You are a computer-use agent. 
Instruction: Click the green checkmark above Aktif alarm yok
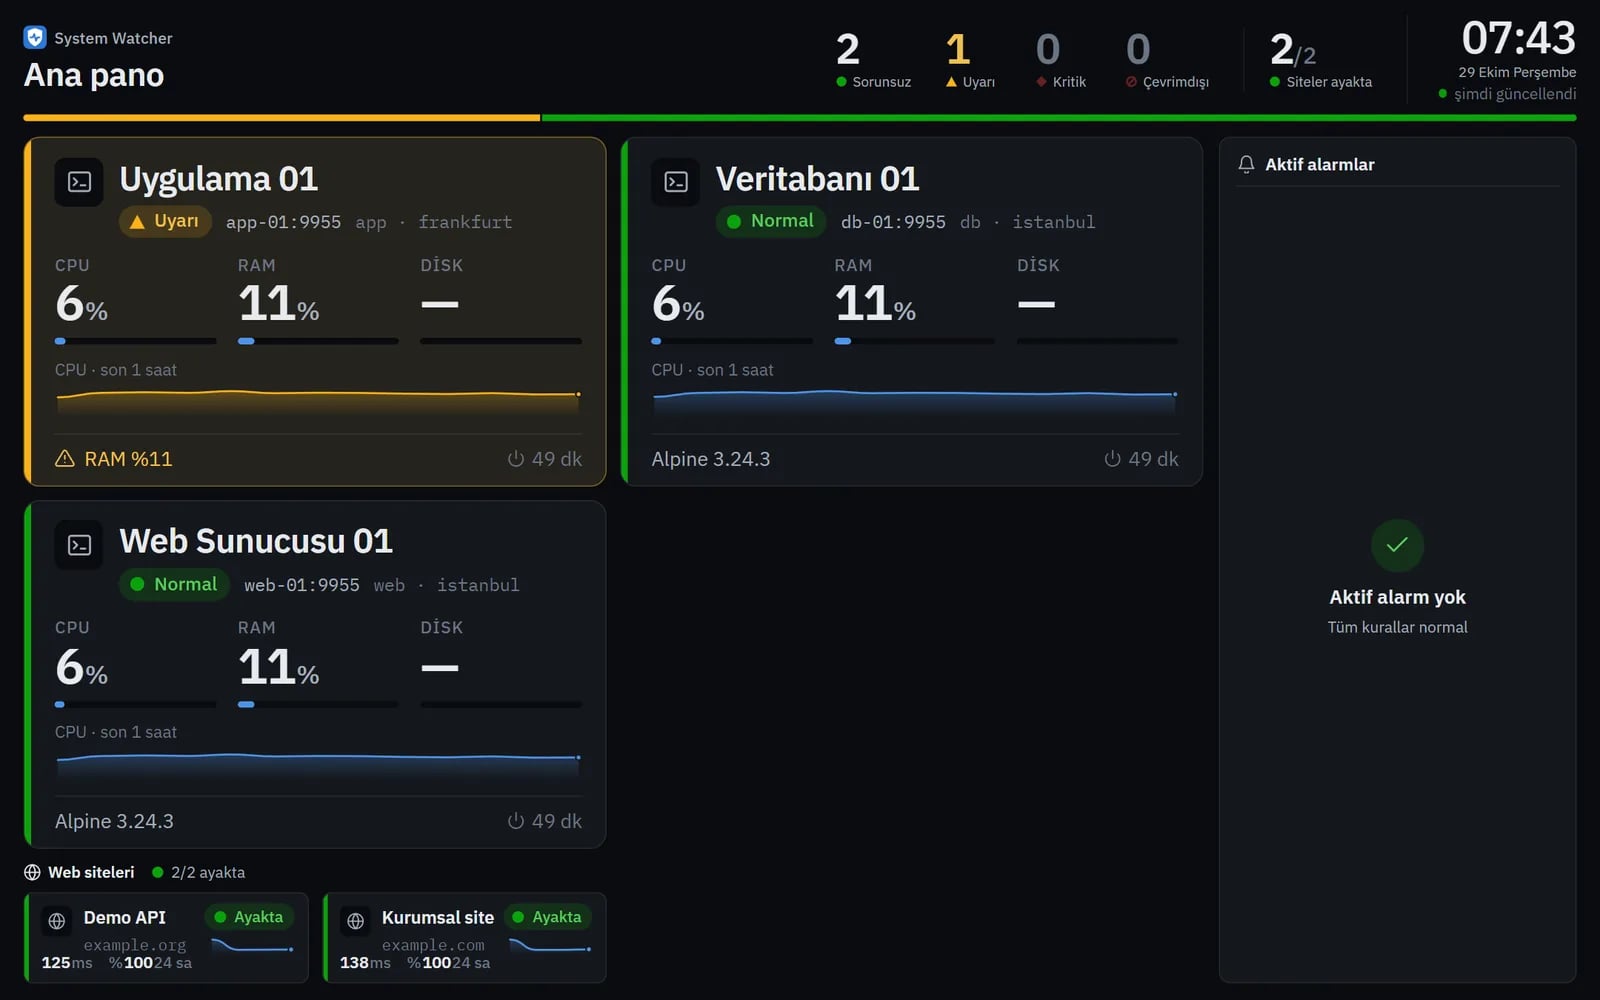point(1397,545)
